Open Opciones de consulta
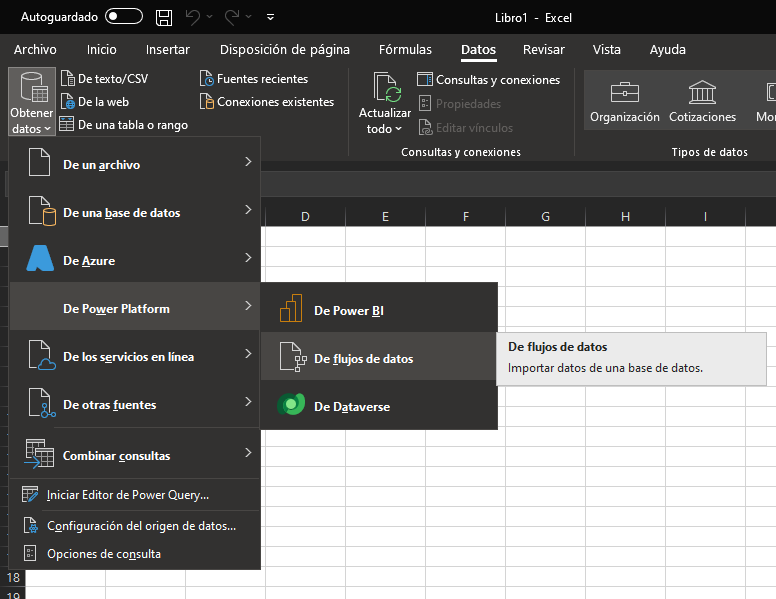Image resolution: width=776 pixels, height=599 pixels. click(135, 553)
